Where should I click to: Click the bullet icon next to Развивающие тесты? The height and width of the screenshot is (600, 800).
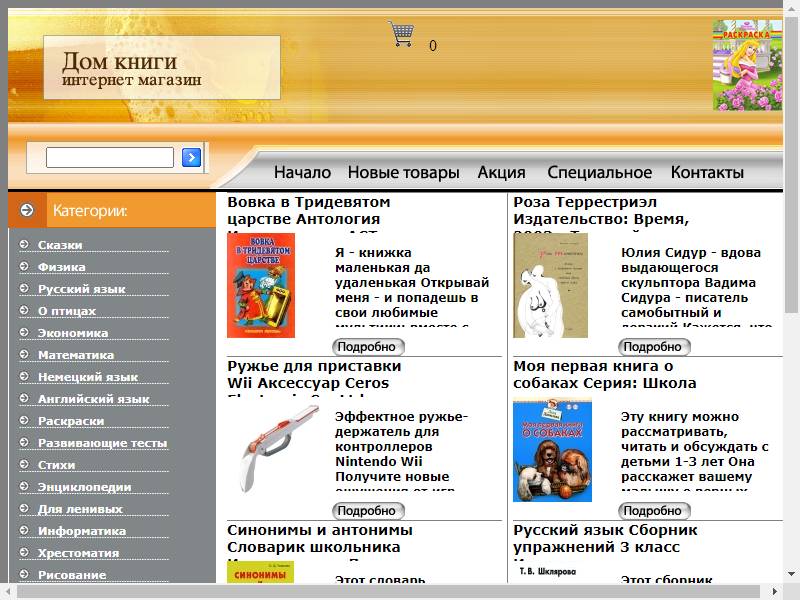pos(24,442)
